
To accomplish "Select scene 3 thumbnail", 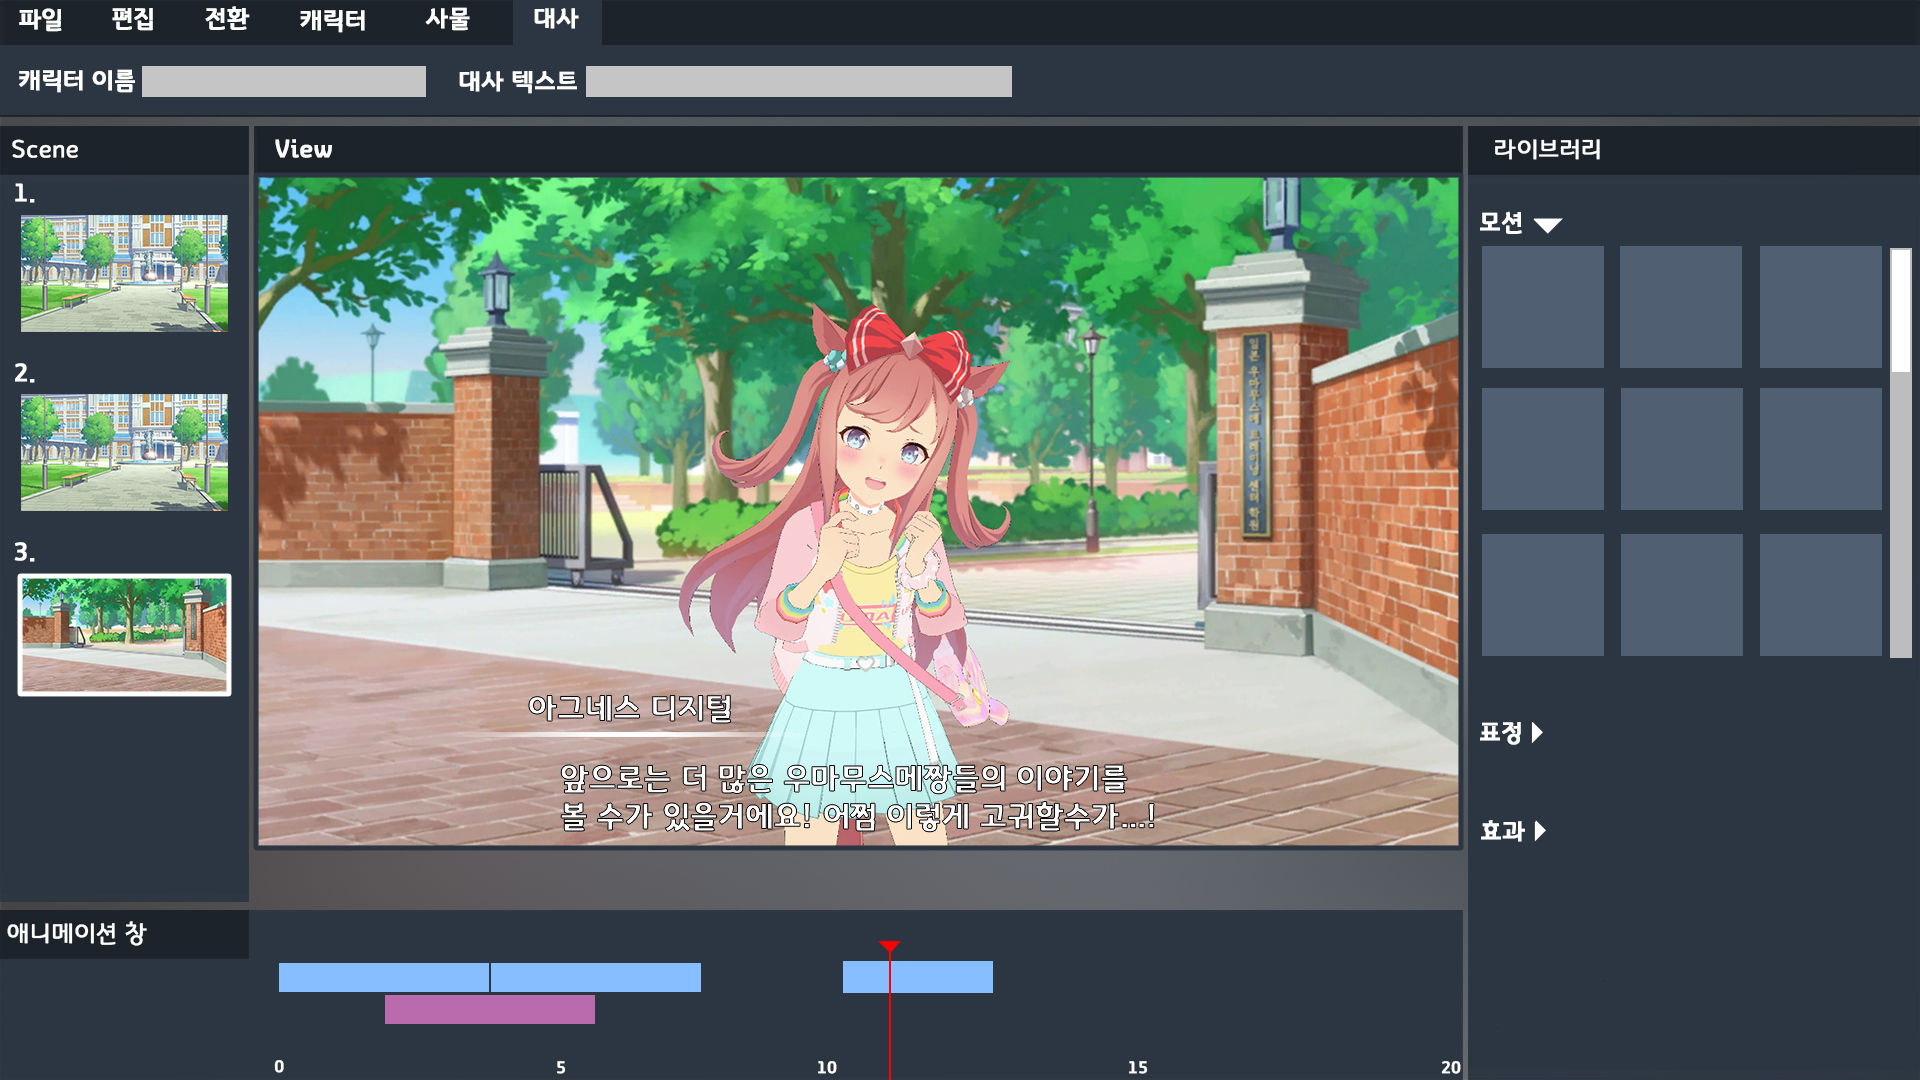I will point(124,634).
